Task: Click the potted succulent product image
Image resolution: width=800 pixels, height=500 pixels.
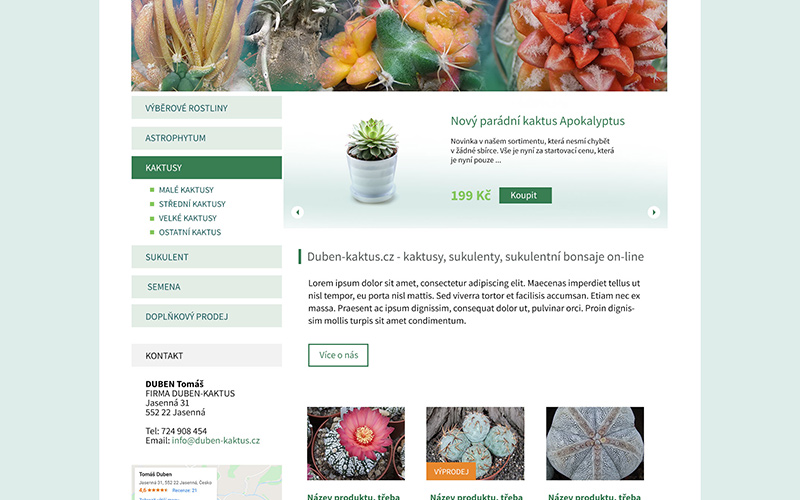Action: point(372,160)
